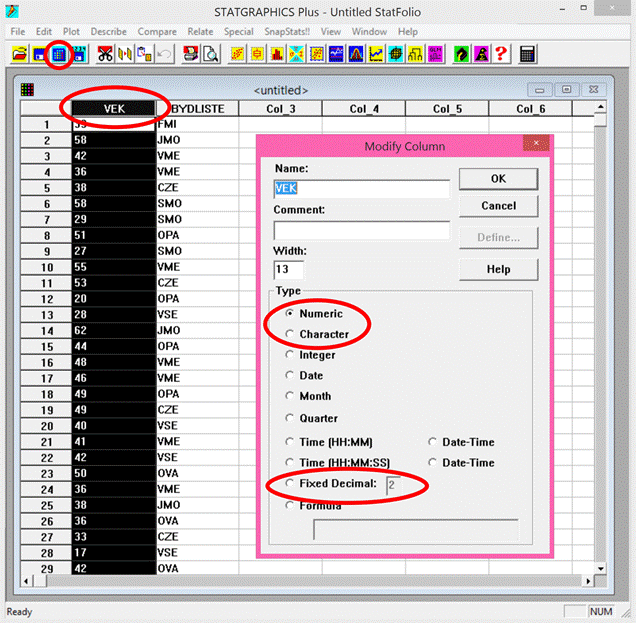Click the magenta GLM icon
This screenshot has width=636, height=623.
pos(436,54)
